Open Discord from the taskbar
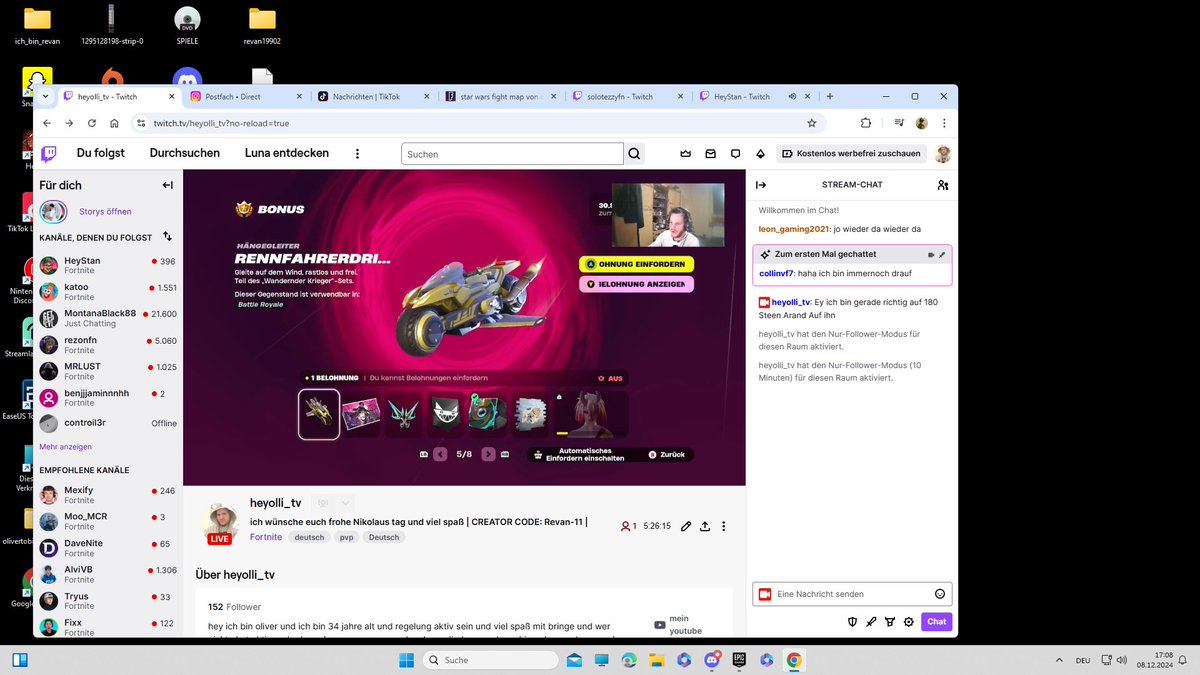Screen dimensions: 1200x675 coord(712,660)
